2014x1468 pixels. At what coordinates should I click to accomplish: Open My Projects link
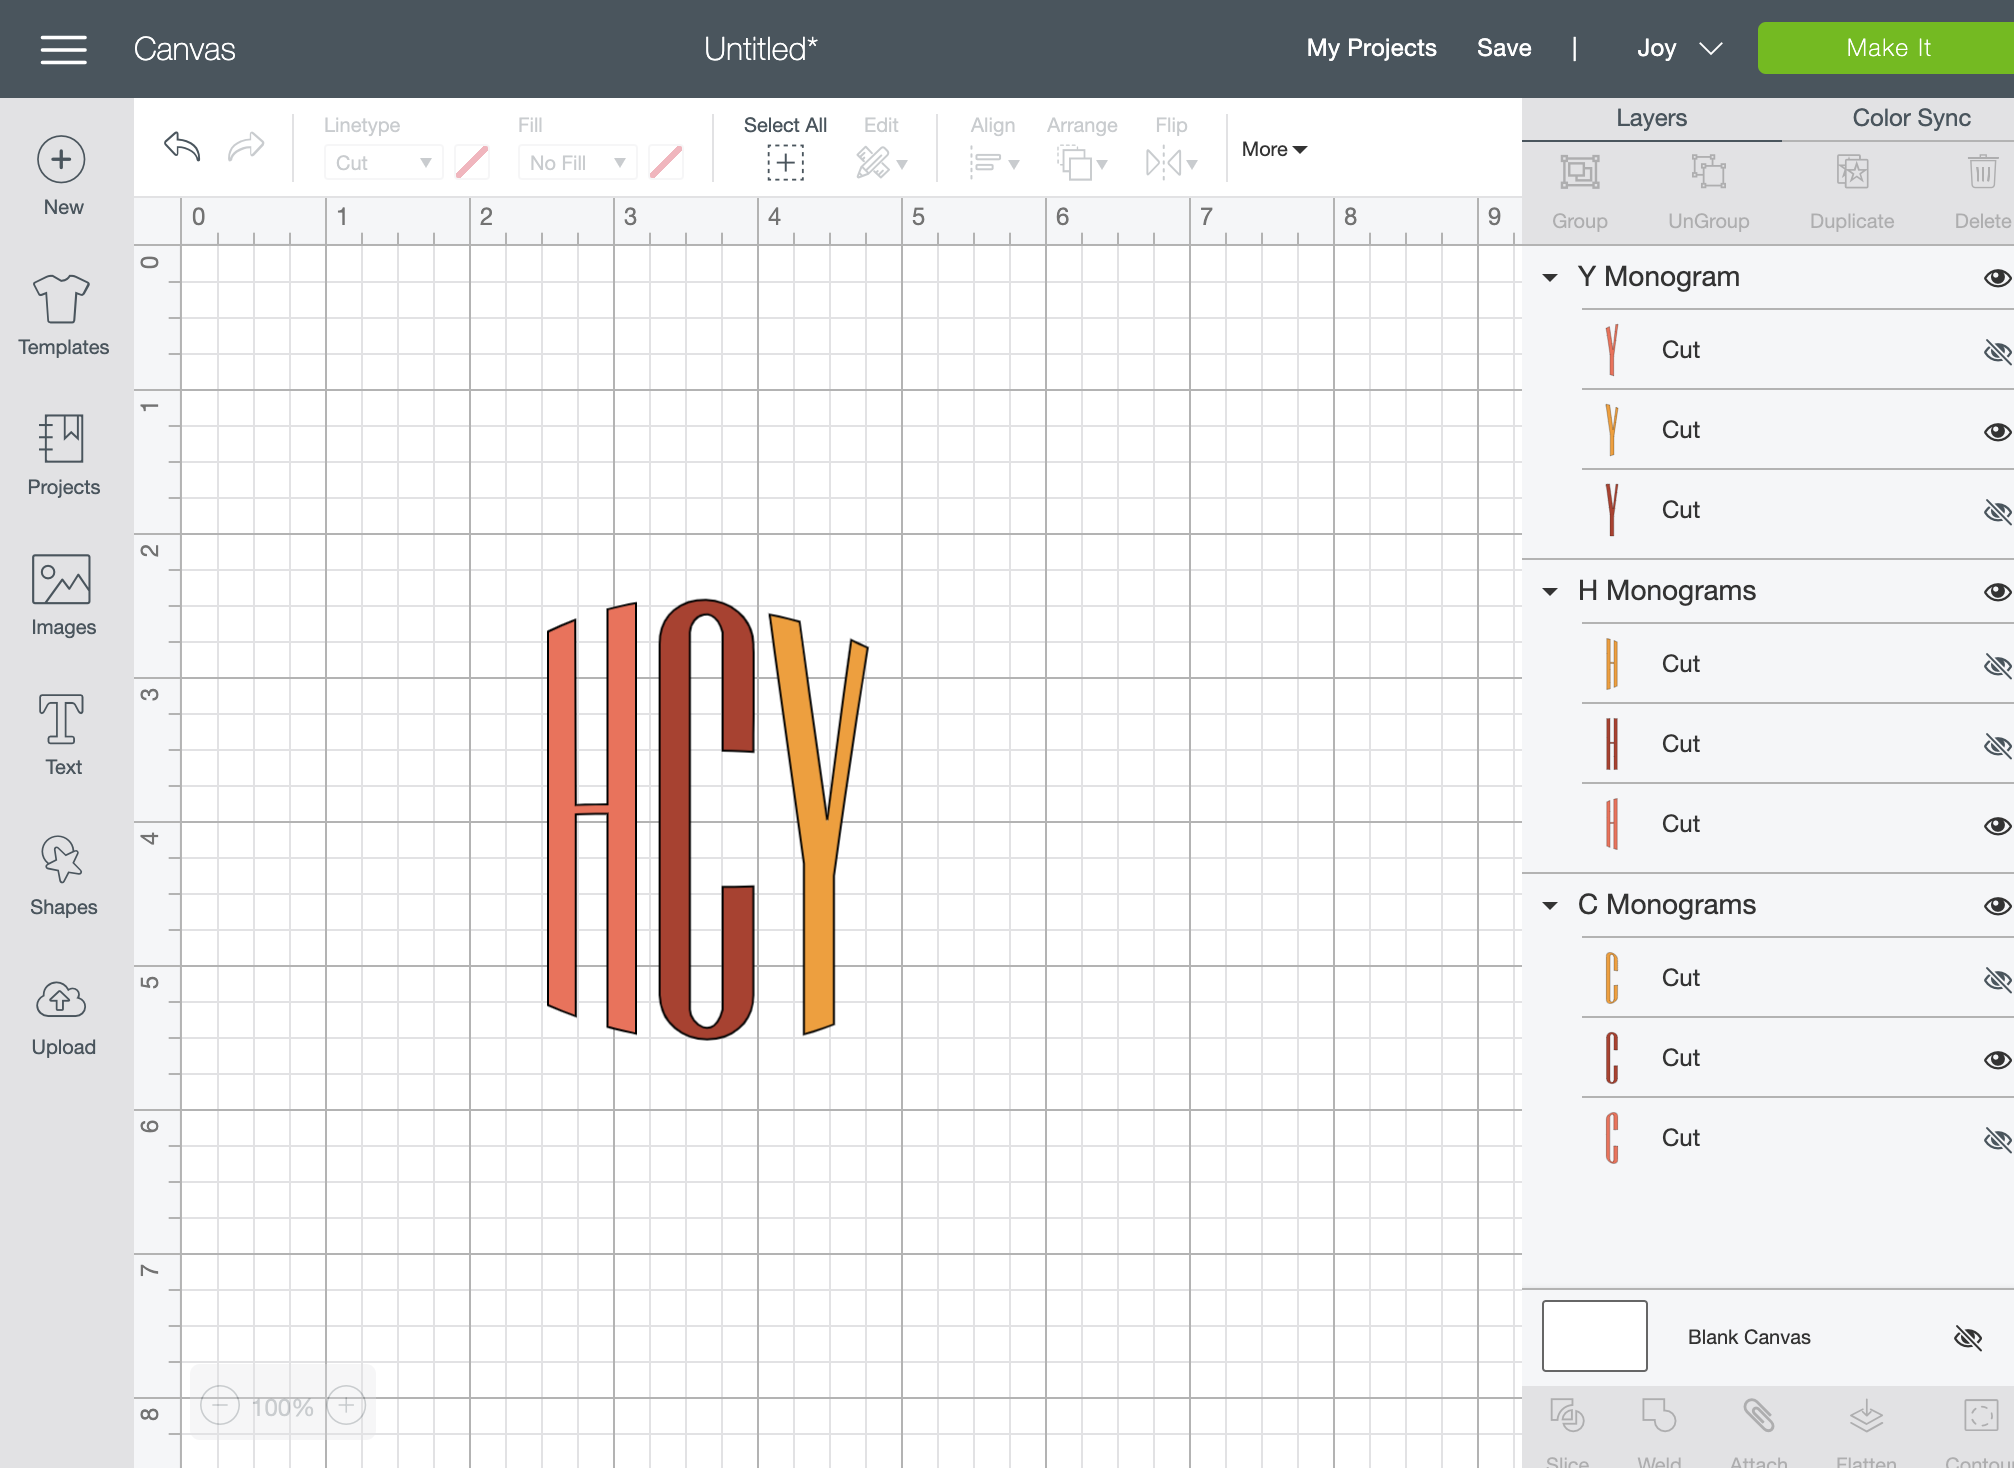[1371, 48]
